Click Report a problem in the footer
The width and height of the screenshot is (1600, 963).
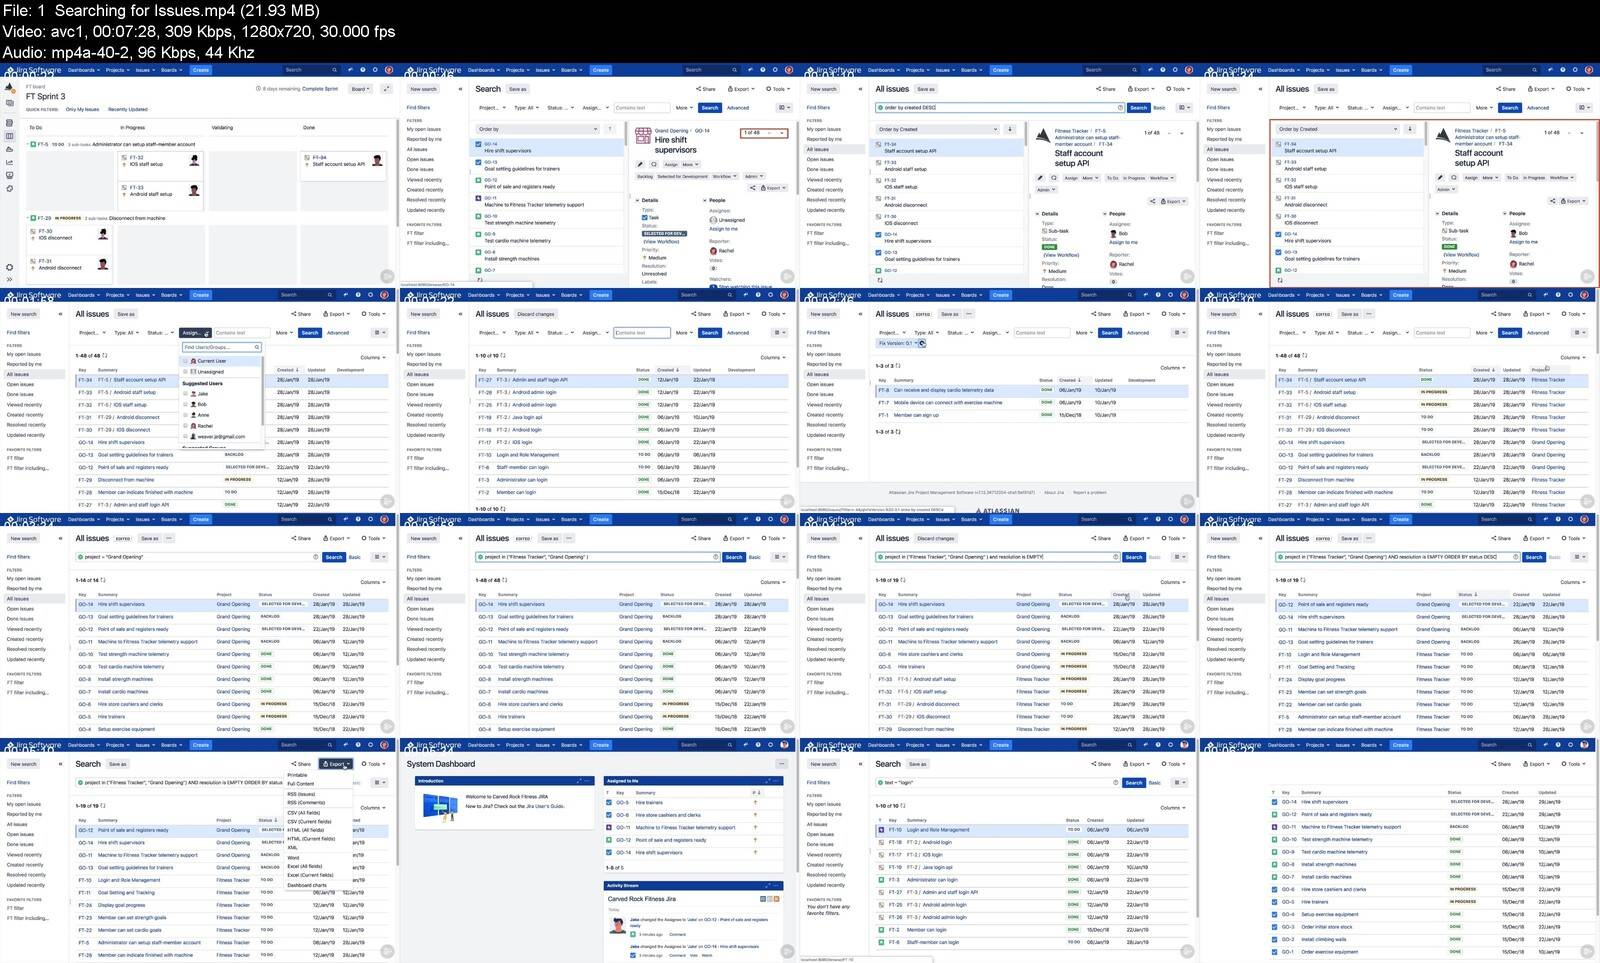click(x=1090, y=493)
